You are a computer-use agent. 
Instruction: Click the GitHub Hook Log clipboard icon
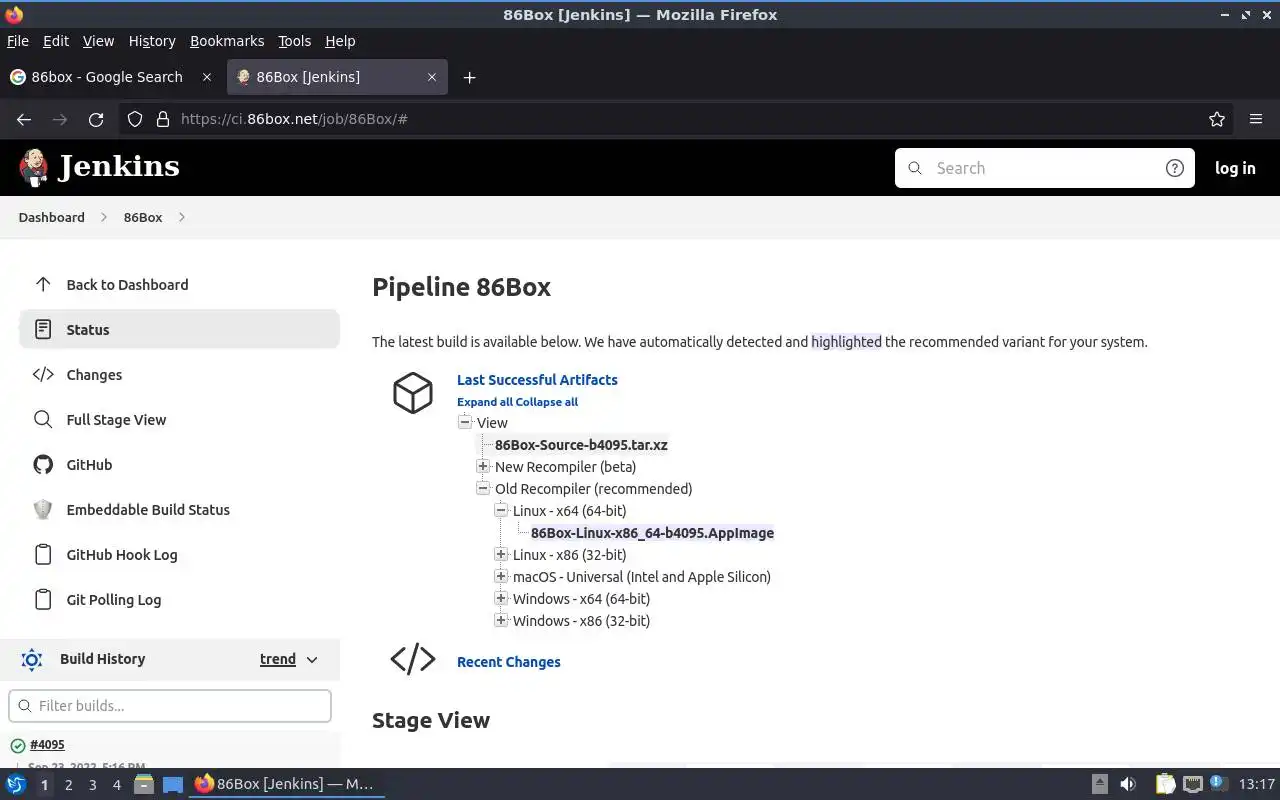(43, 555)
